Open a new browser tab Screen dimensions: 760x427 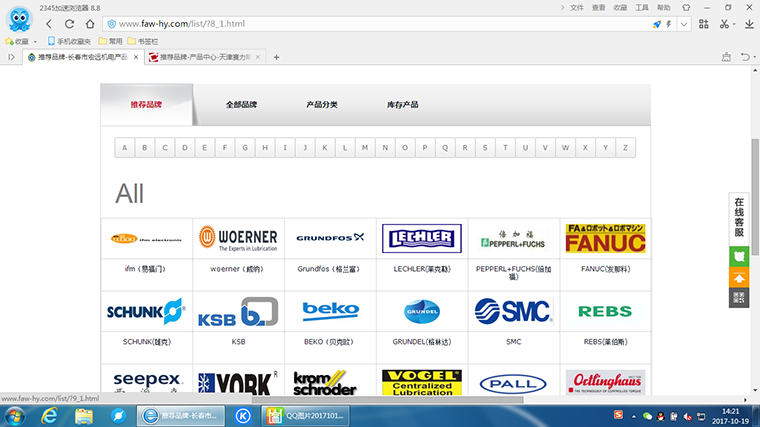(276, 57)
